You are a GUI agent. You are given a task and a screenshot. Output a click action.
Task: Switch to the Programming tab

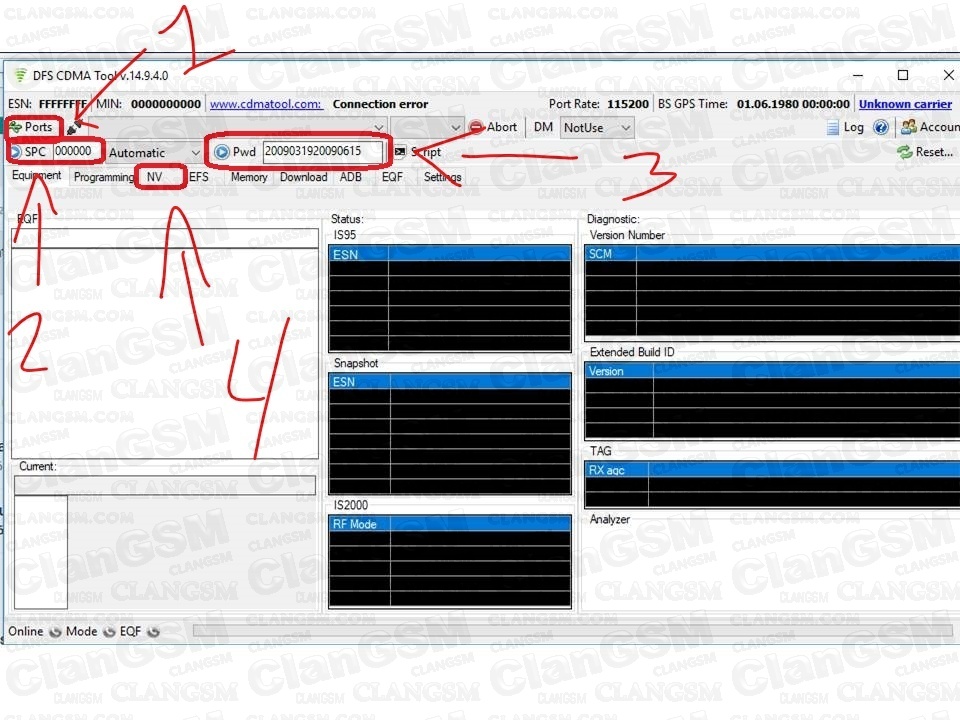point(103,177)
